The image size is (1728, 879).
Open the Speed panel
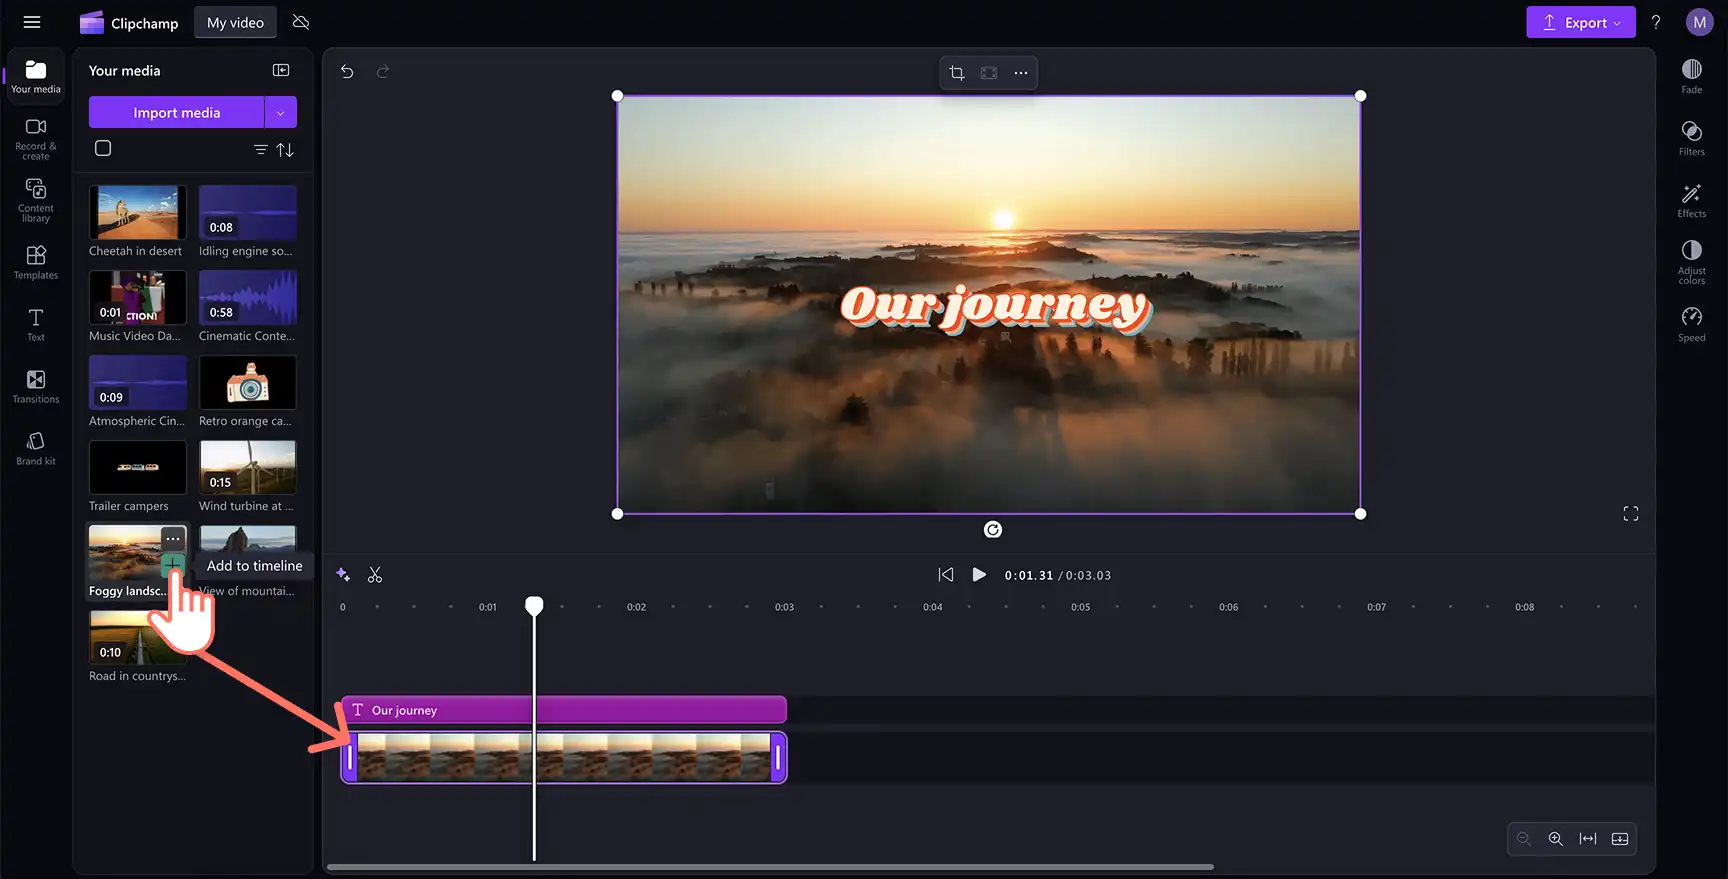[x=1692, y=324]
